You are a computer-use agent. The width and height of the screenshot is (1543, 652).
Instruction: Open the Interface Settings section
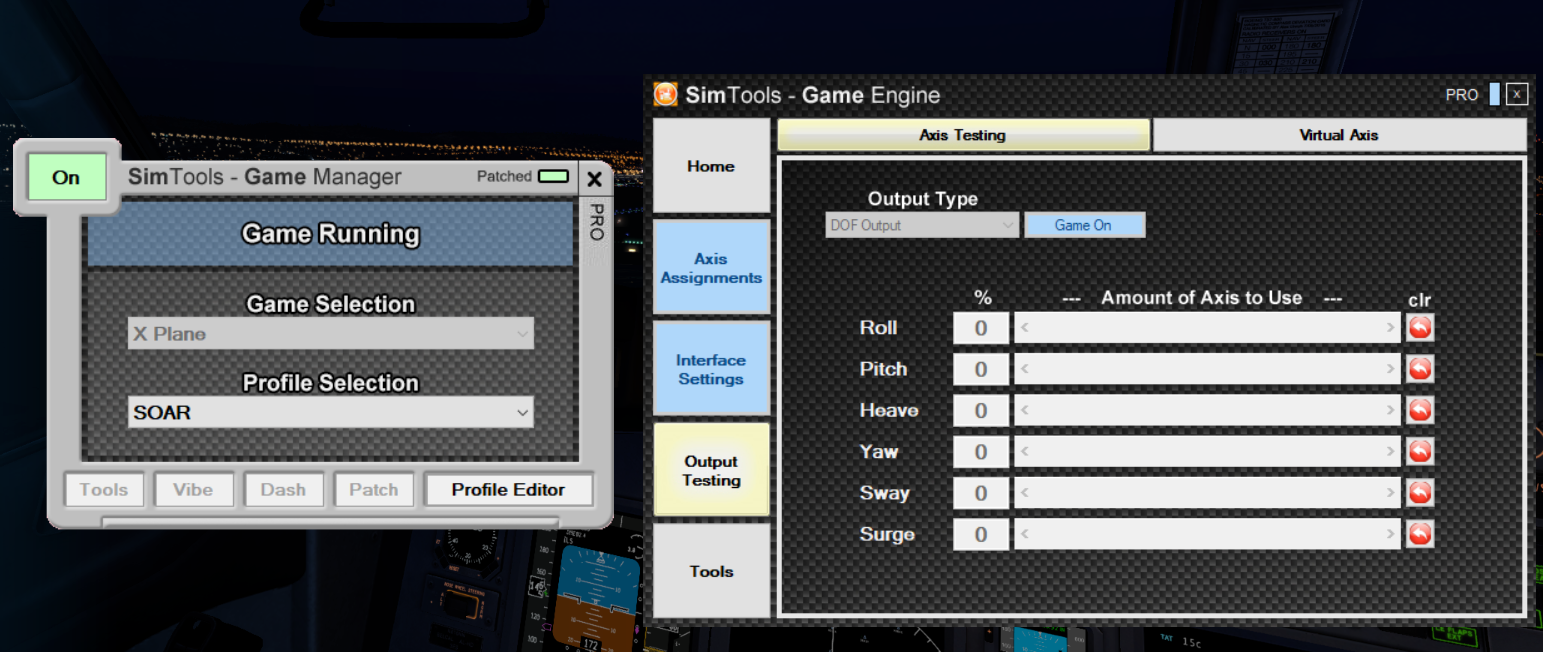click(x=711, y=369)
